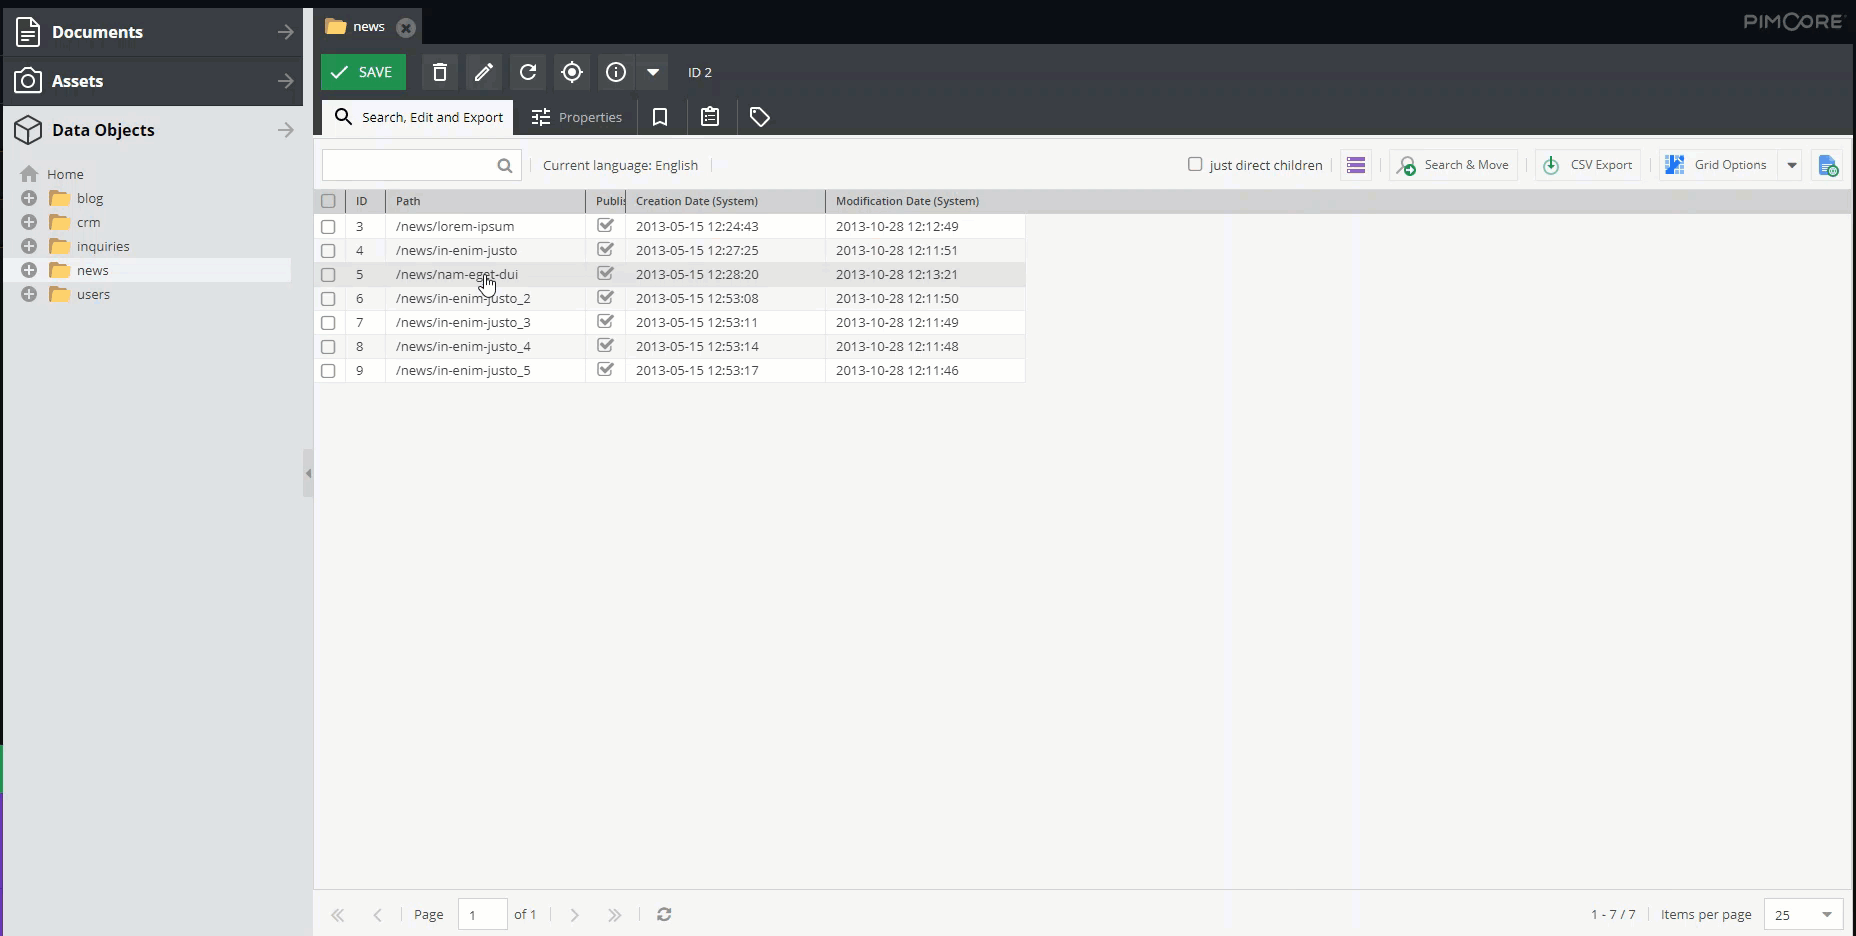Sort by ID column header
Viewport: 1856px width, 936px height.
[x=365, y=201]
